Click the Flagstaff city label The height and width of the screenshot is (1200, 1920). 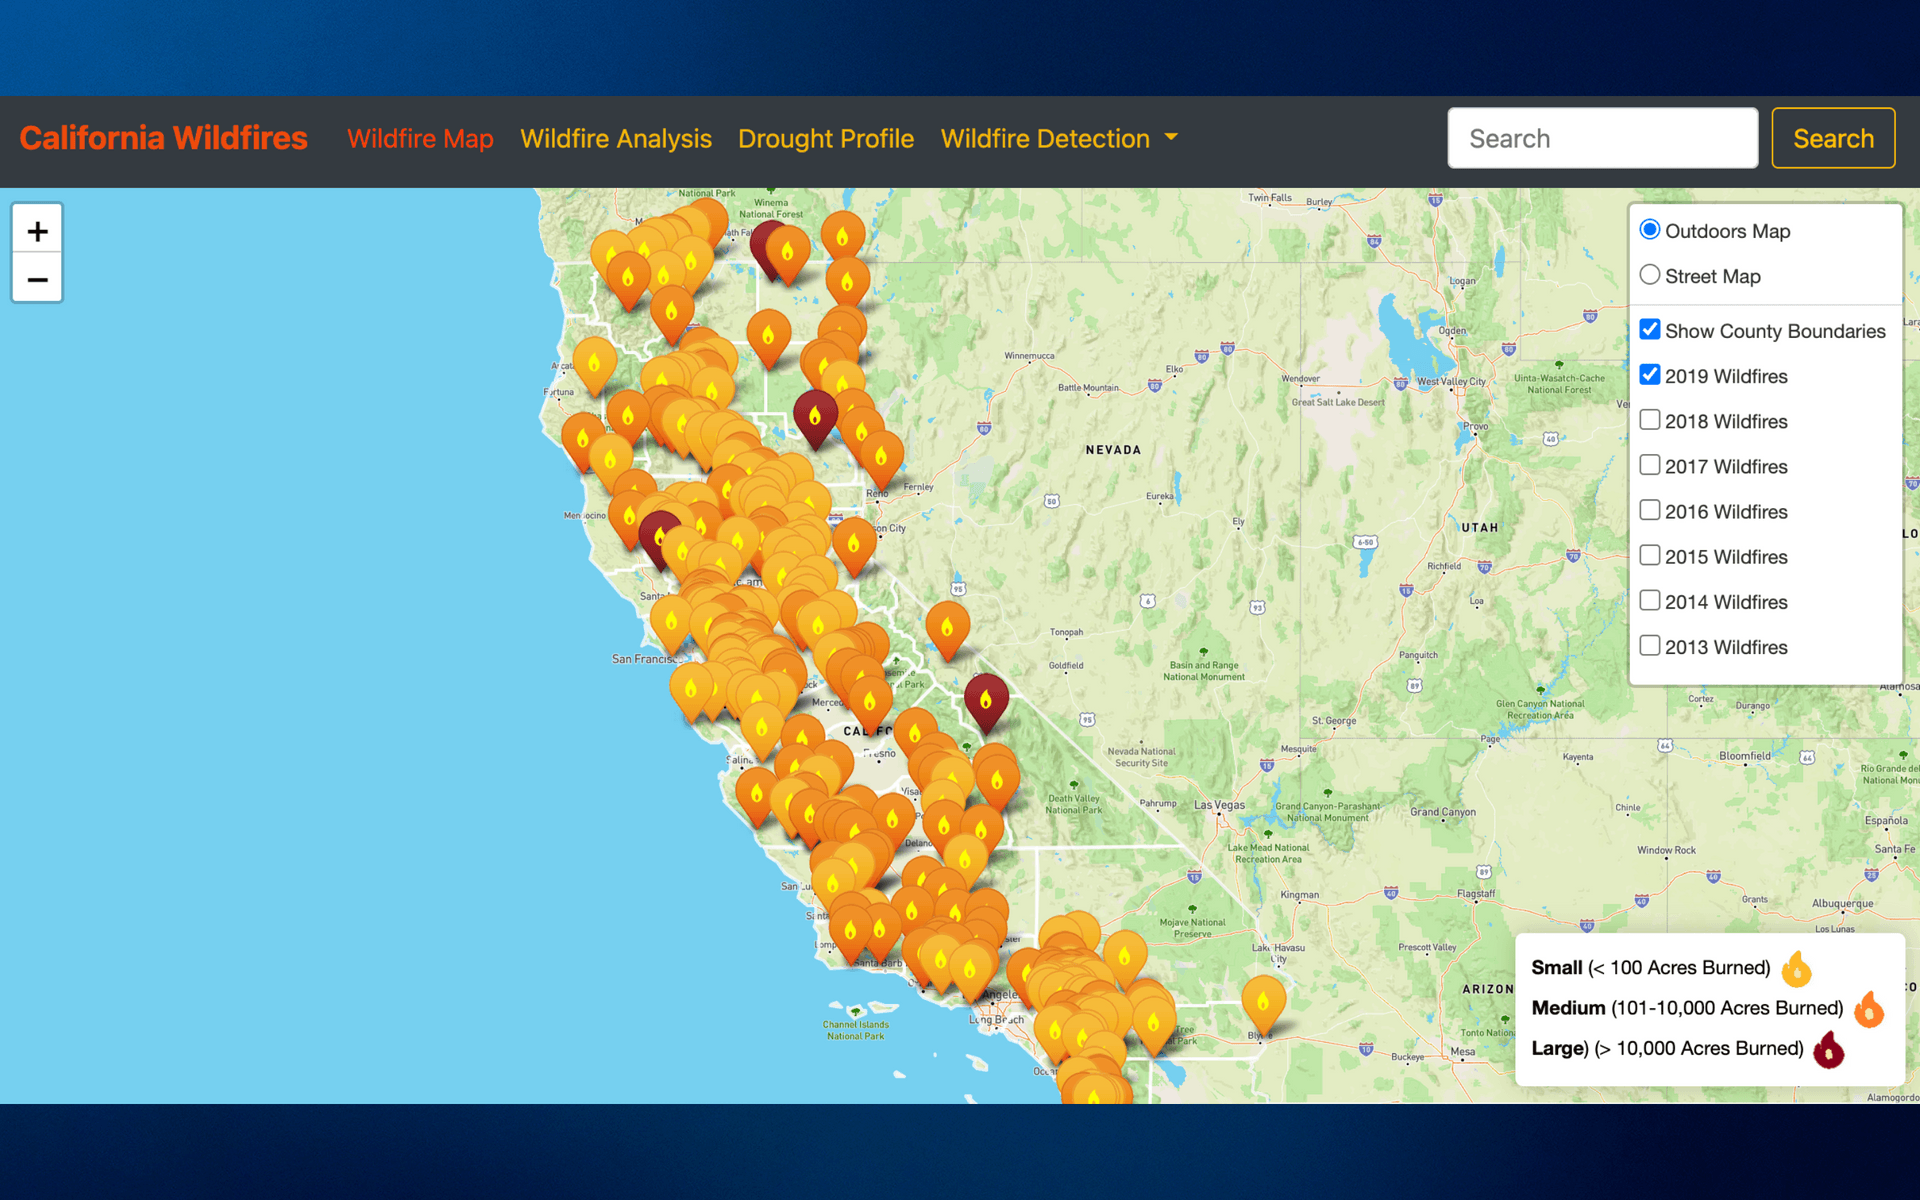coord(1476,894)
